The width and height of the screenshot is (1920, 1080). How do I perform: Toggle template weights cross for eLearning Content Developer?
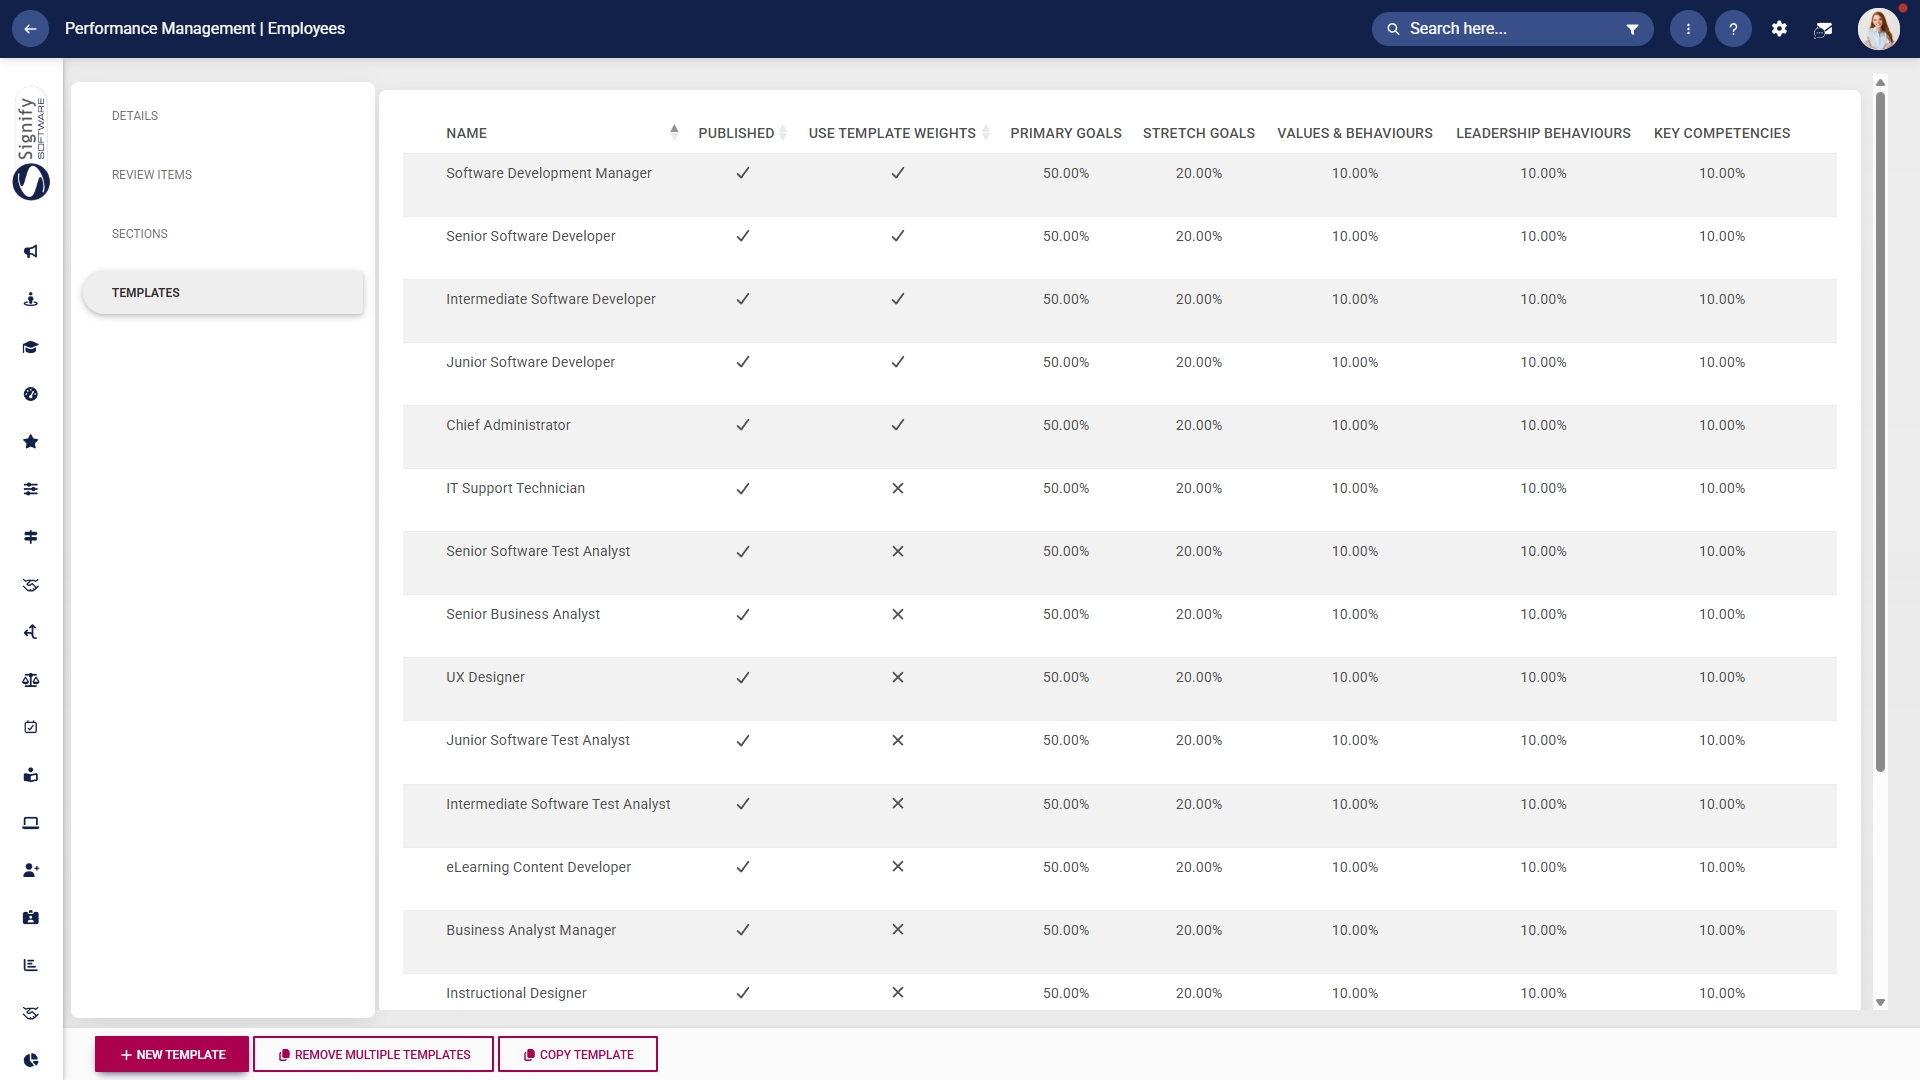click(x=898, y=867)
